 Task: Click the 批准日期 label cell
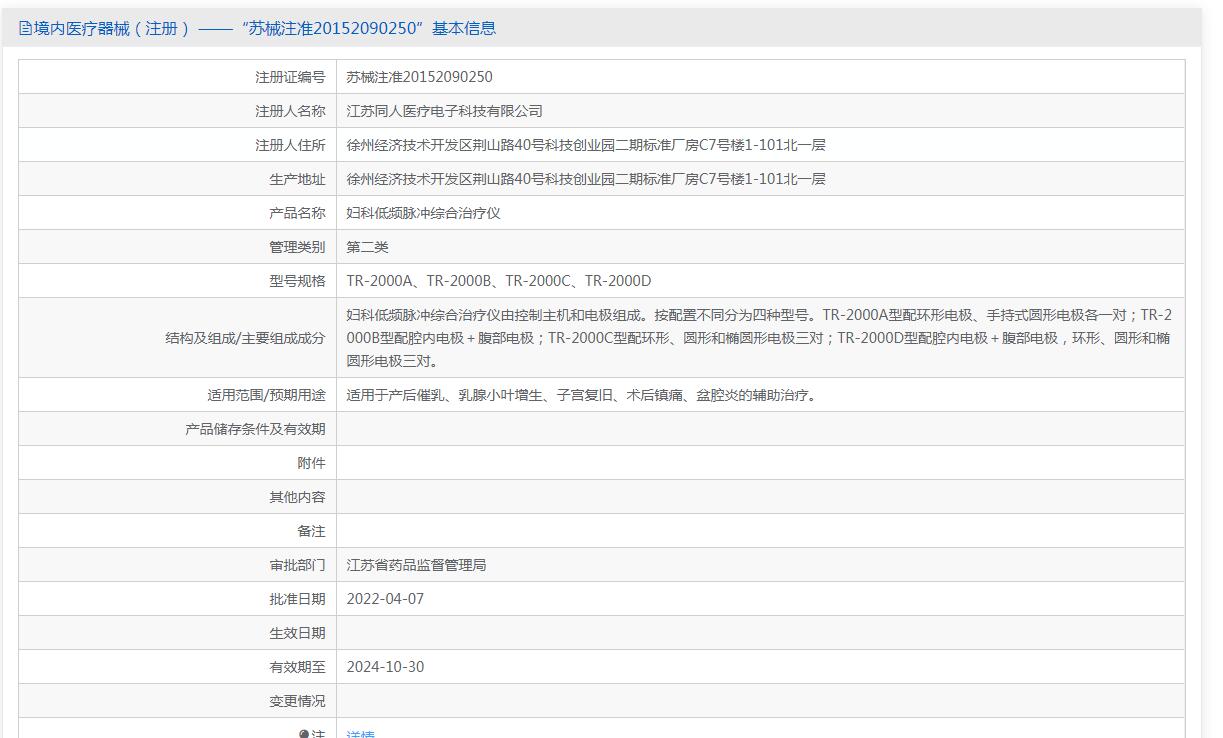coord(178,599)
